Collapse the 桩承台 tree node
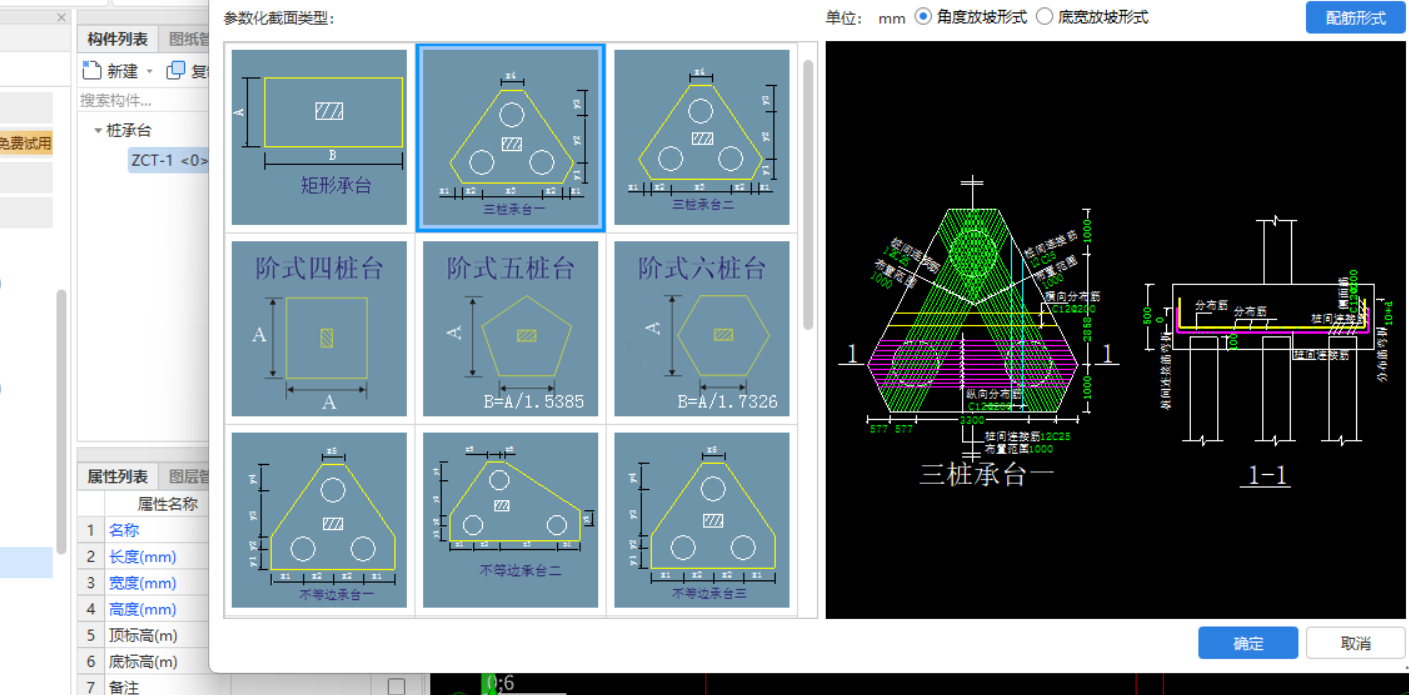 coord(98,130)
